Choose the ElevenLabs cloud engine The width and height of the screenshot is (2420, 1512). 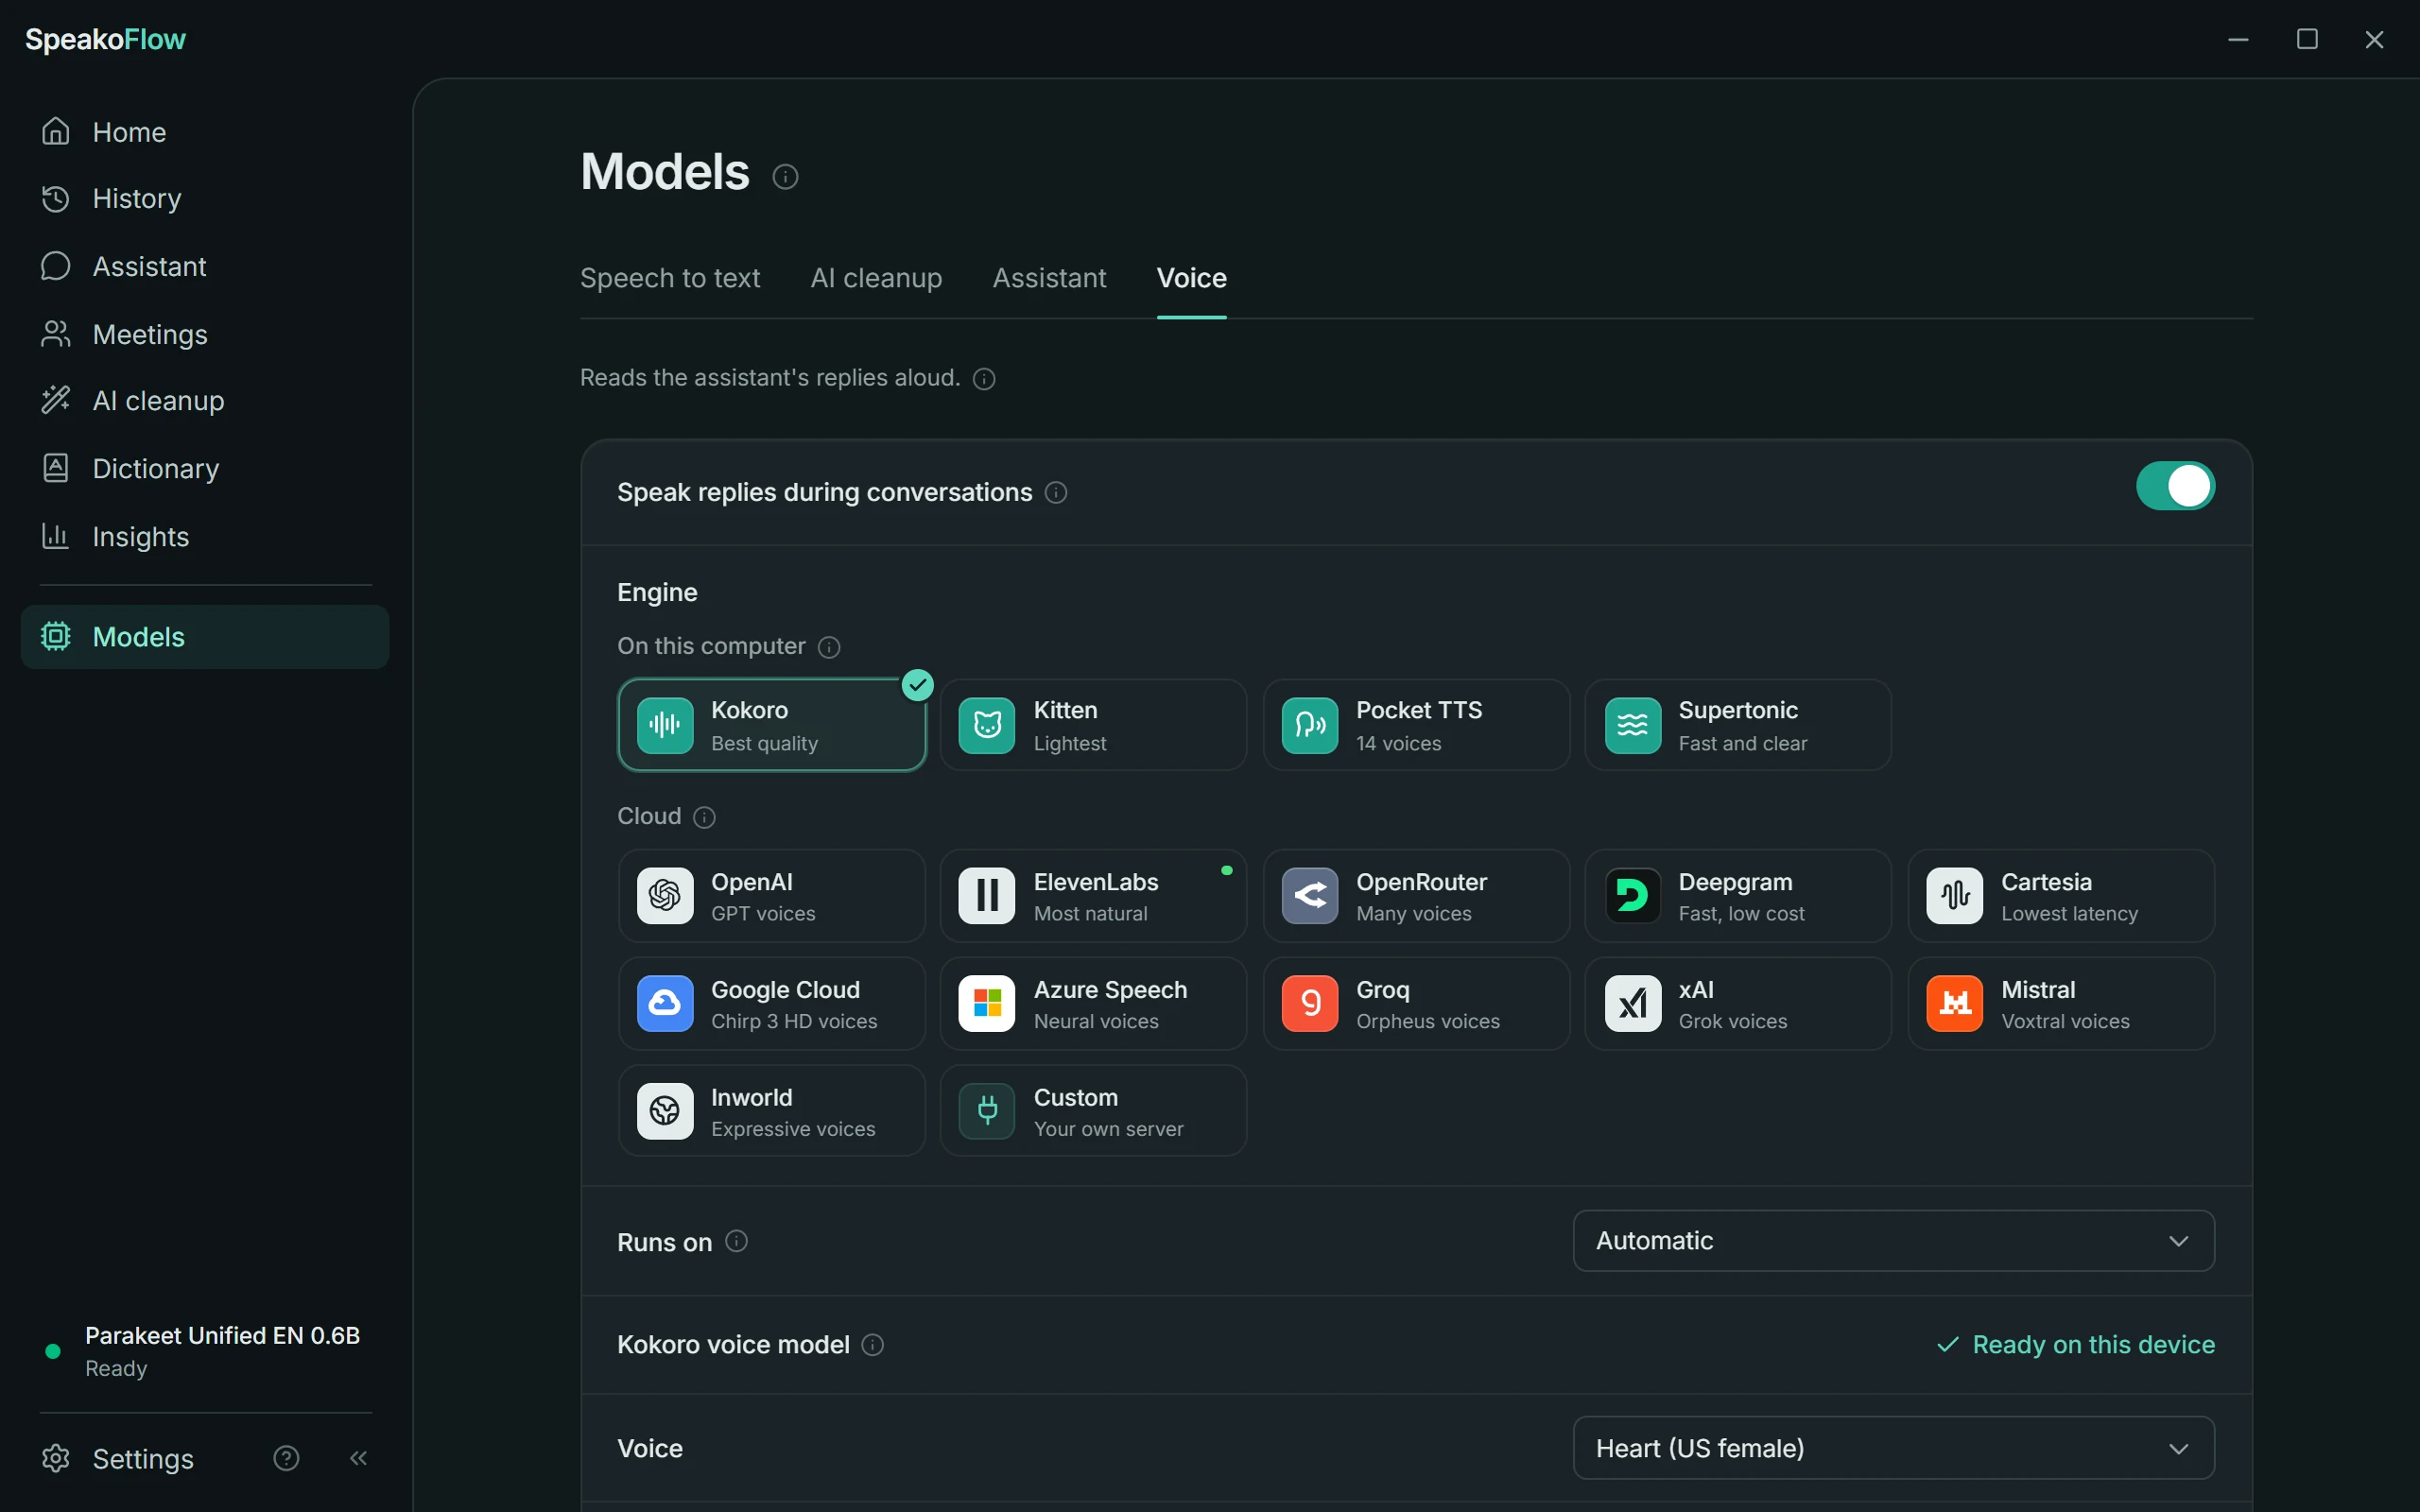1093,896
